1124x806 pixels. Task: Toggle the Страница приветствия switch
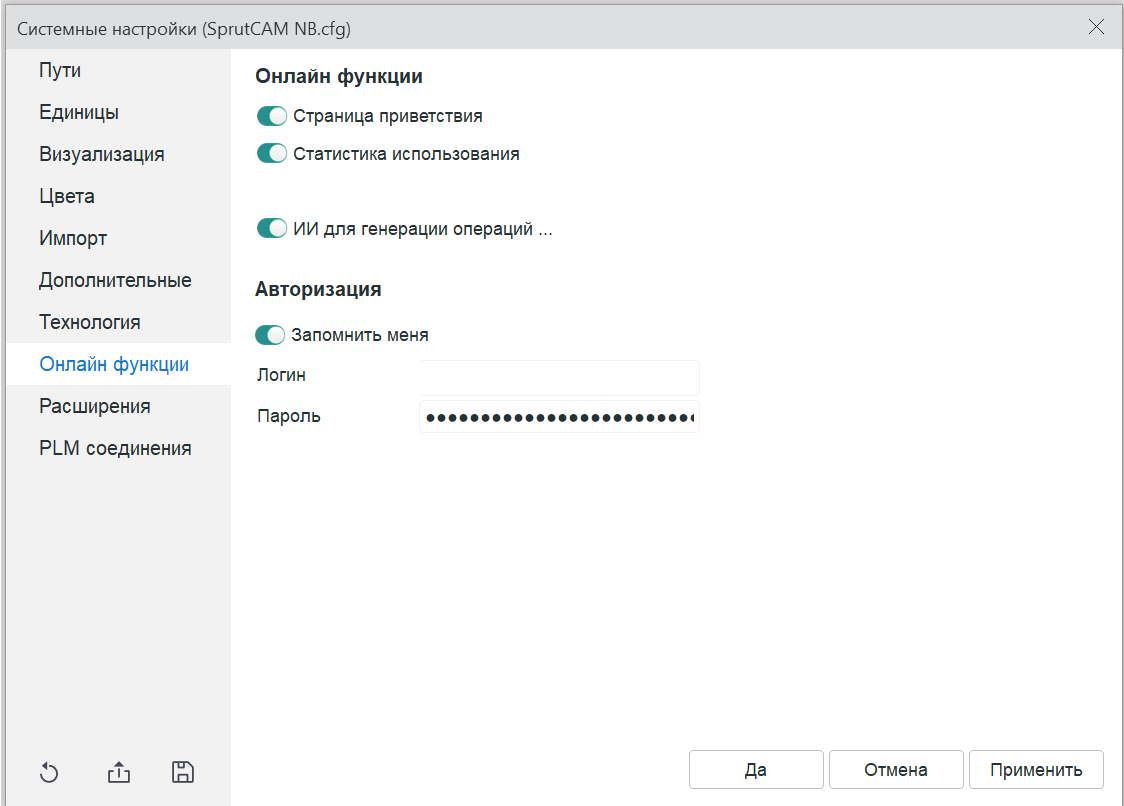coord(272,116)
